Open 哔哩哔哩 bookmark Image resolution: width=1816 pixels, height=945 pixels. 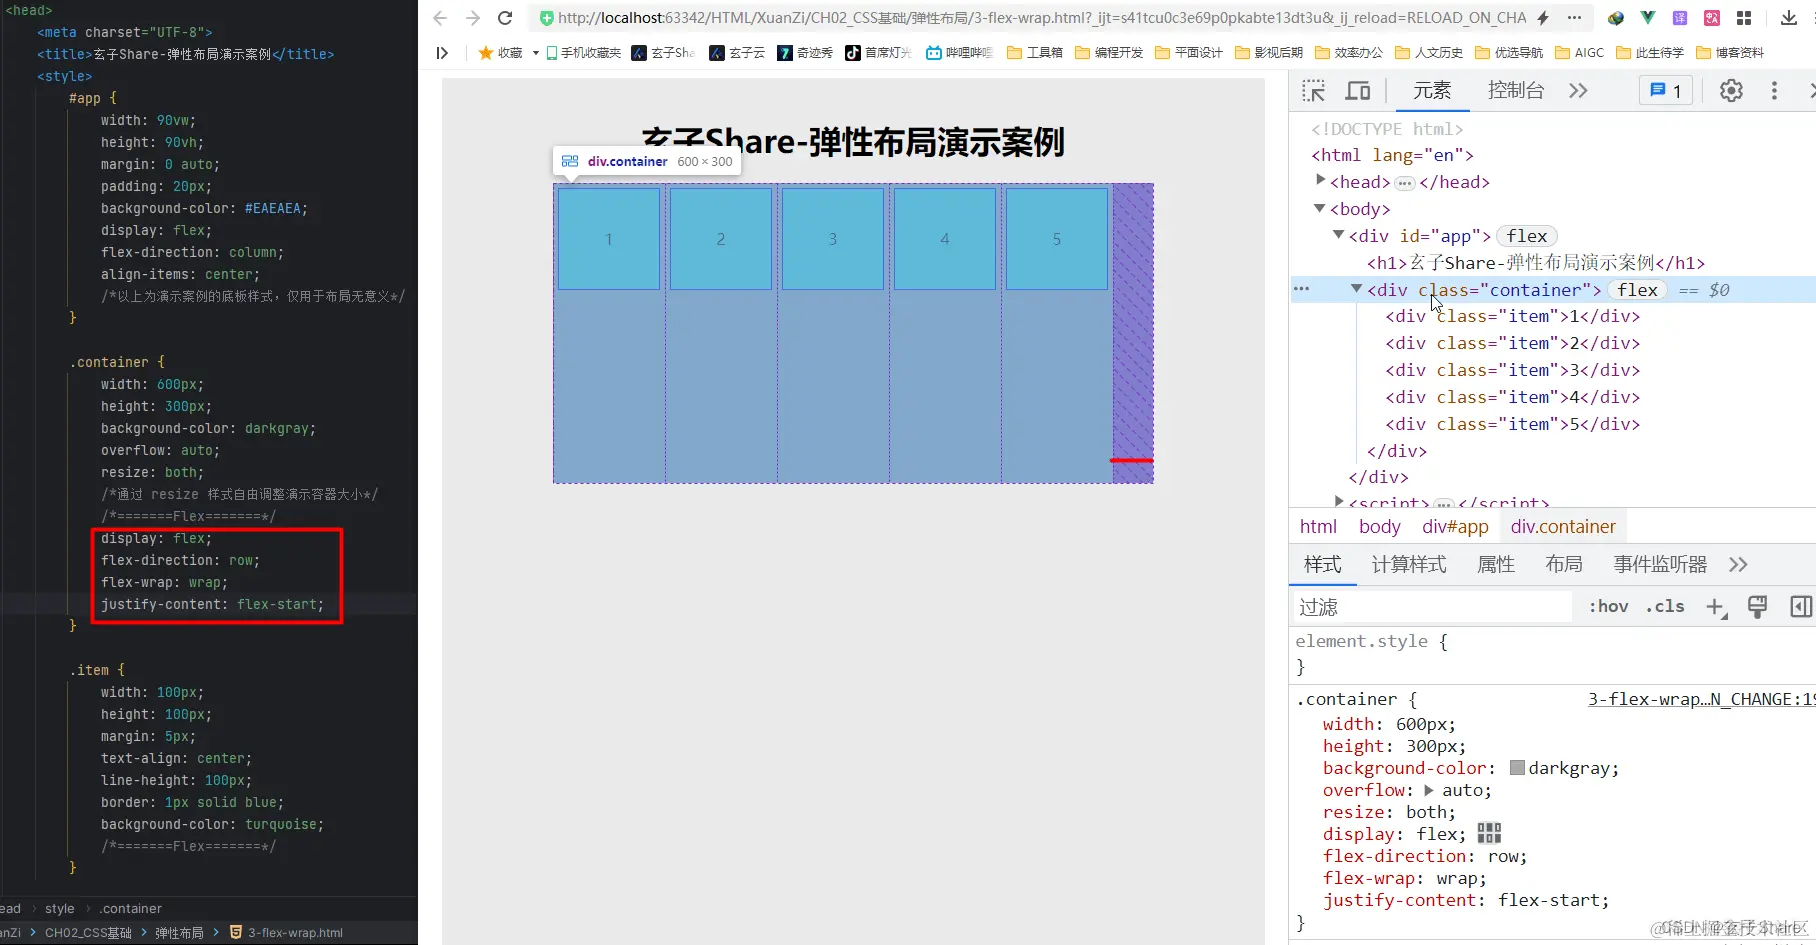[959, 53]
